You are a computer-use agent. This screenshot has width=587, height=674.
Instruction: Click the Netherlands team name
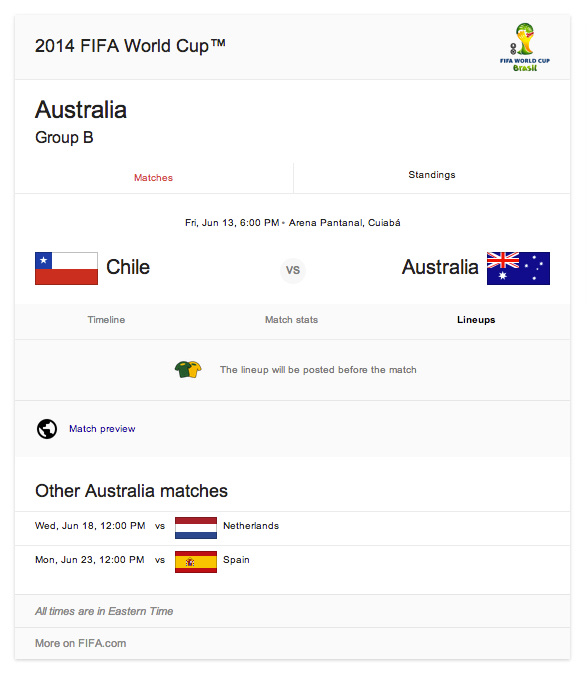pos(251,526)
